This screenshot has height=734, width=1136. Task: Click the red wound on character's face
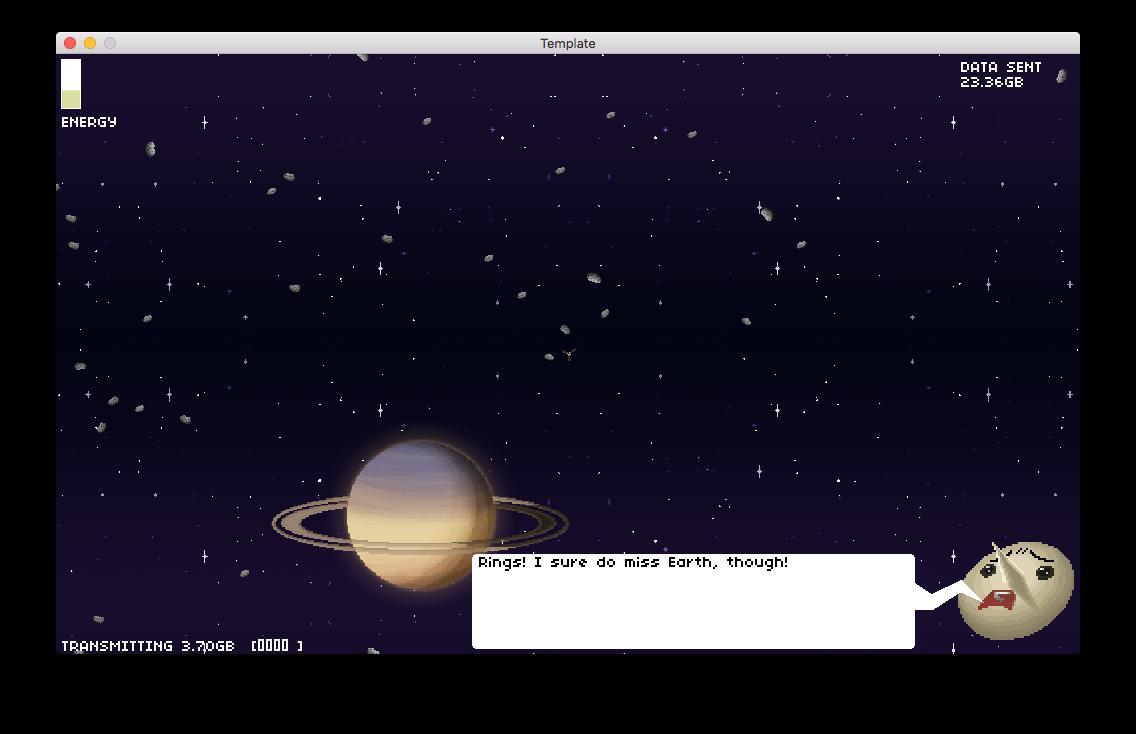point(997,600)
